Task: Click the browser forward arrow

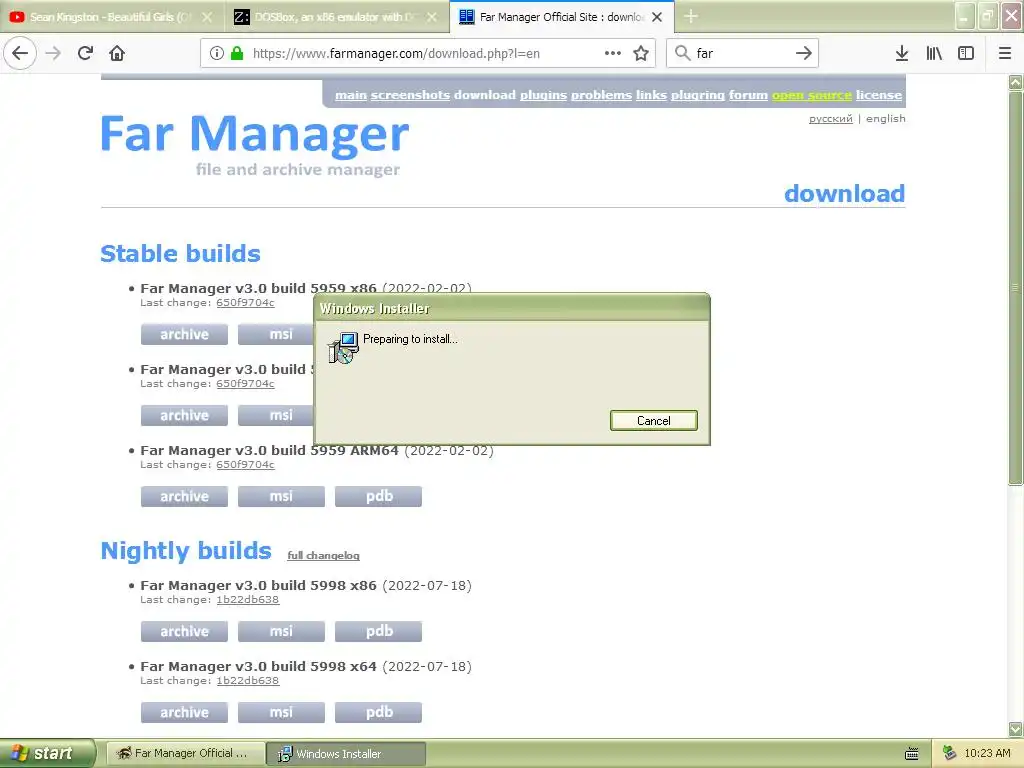Action: [x=53, y=53]
